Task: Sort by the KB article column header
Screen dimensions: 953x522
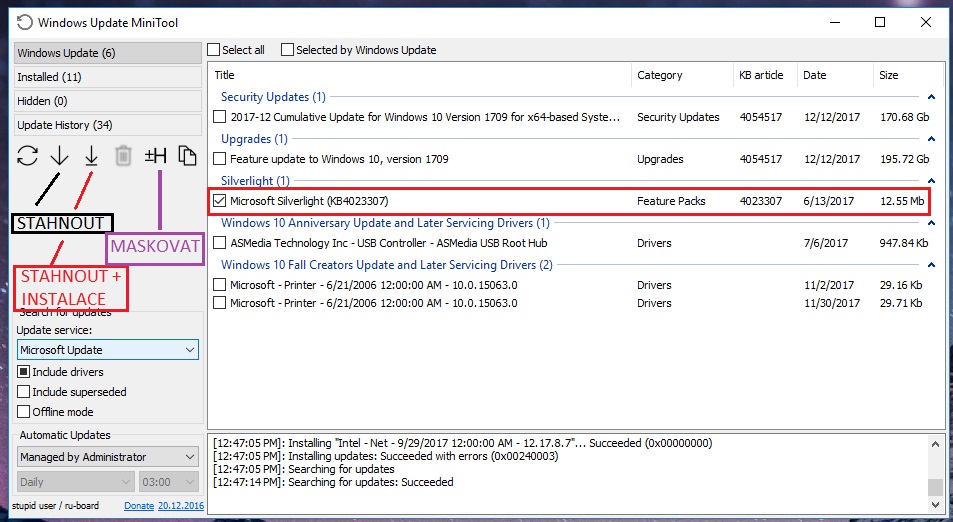Action: point(766,75)
